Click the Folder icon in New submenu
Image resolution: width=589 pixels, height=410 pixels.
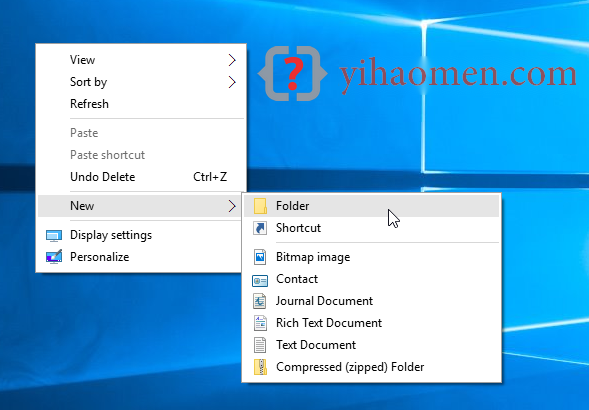pos(260,206)
